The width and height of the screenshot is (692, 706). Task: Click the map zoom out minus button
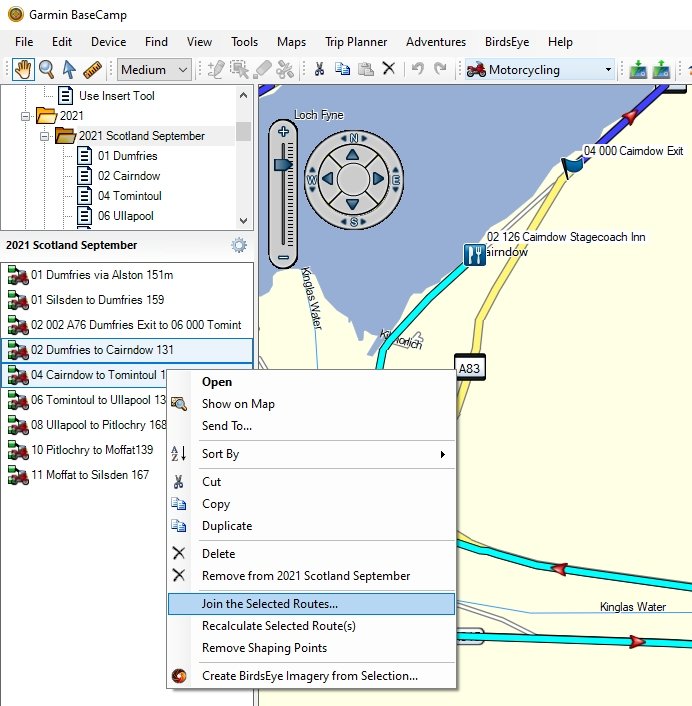pos(283,258)
